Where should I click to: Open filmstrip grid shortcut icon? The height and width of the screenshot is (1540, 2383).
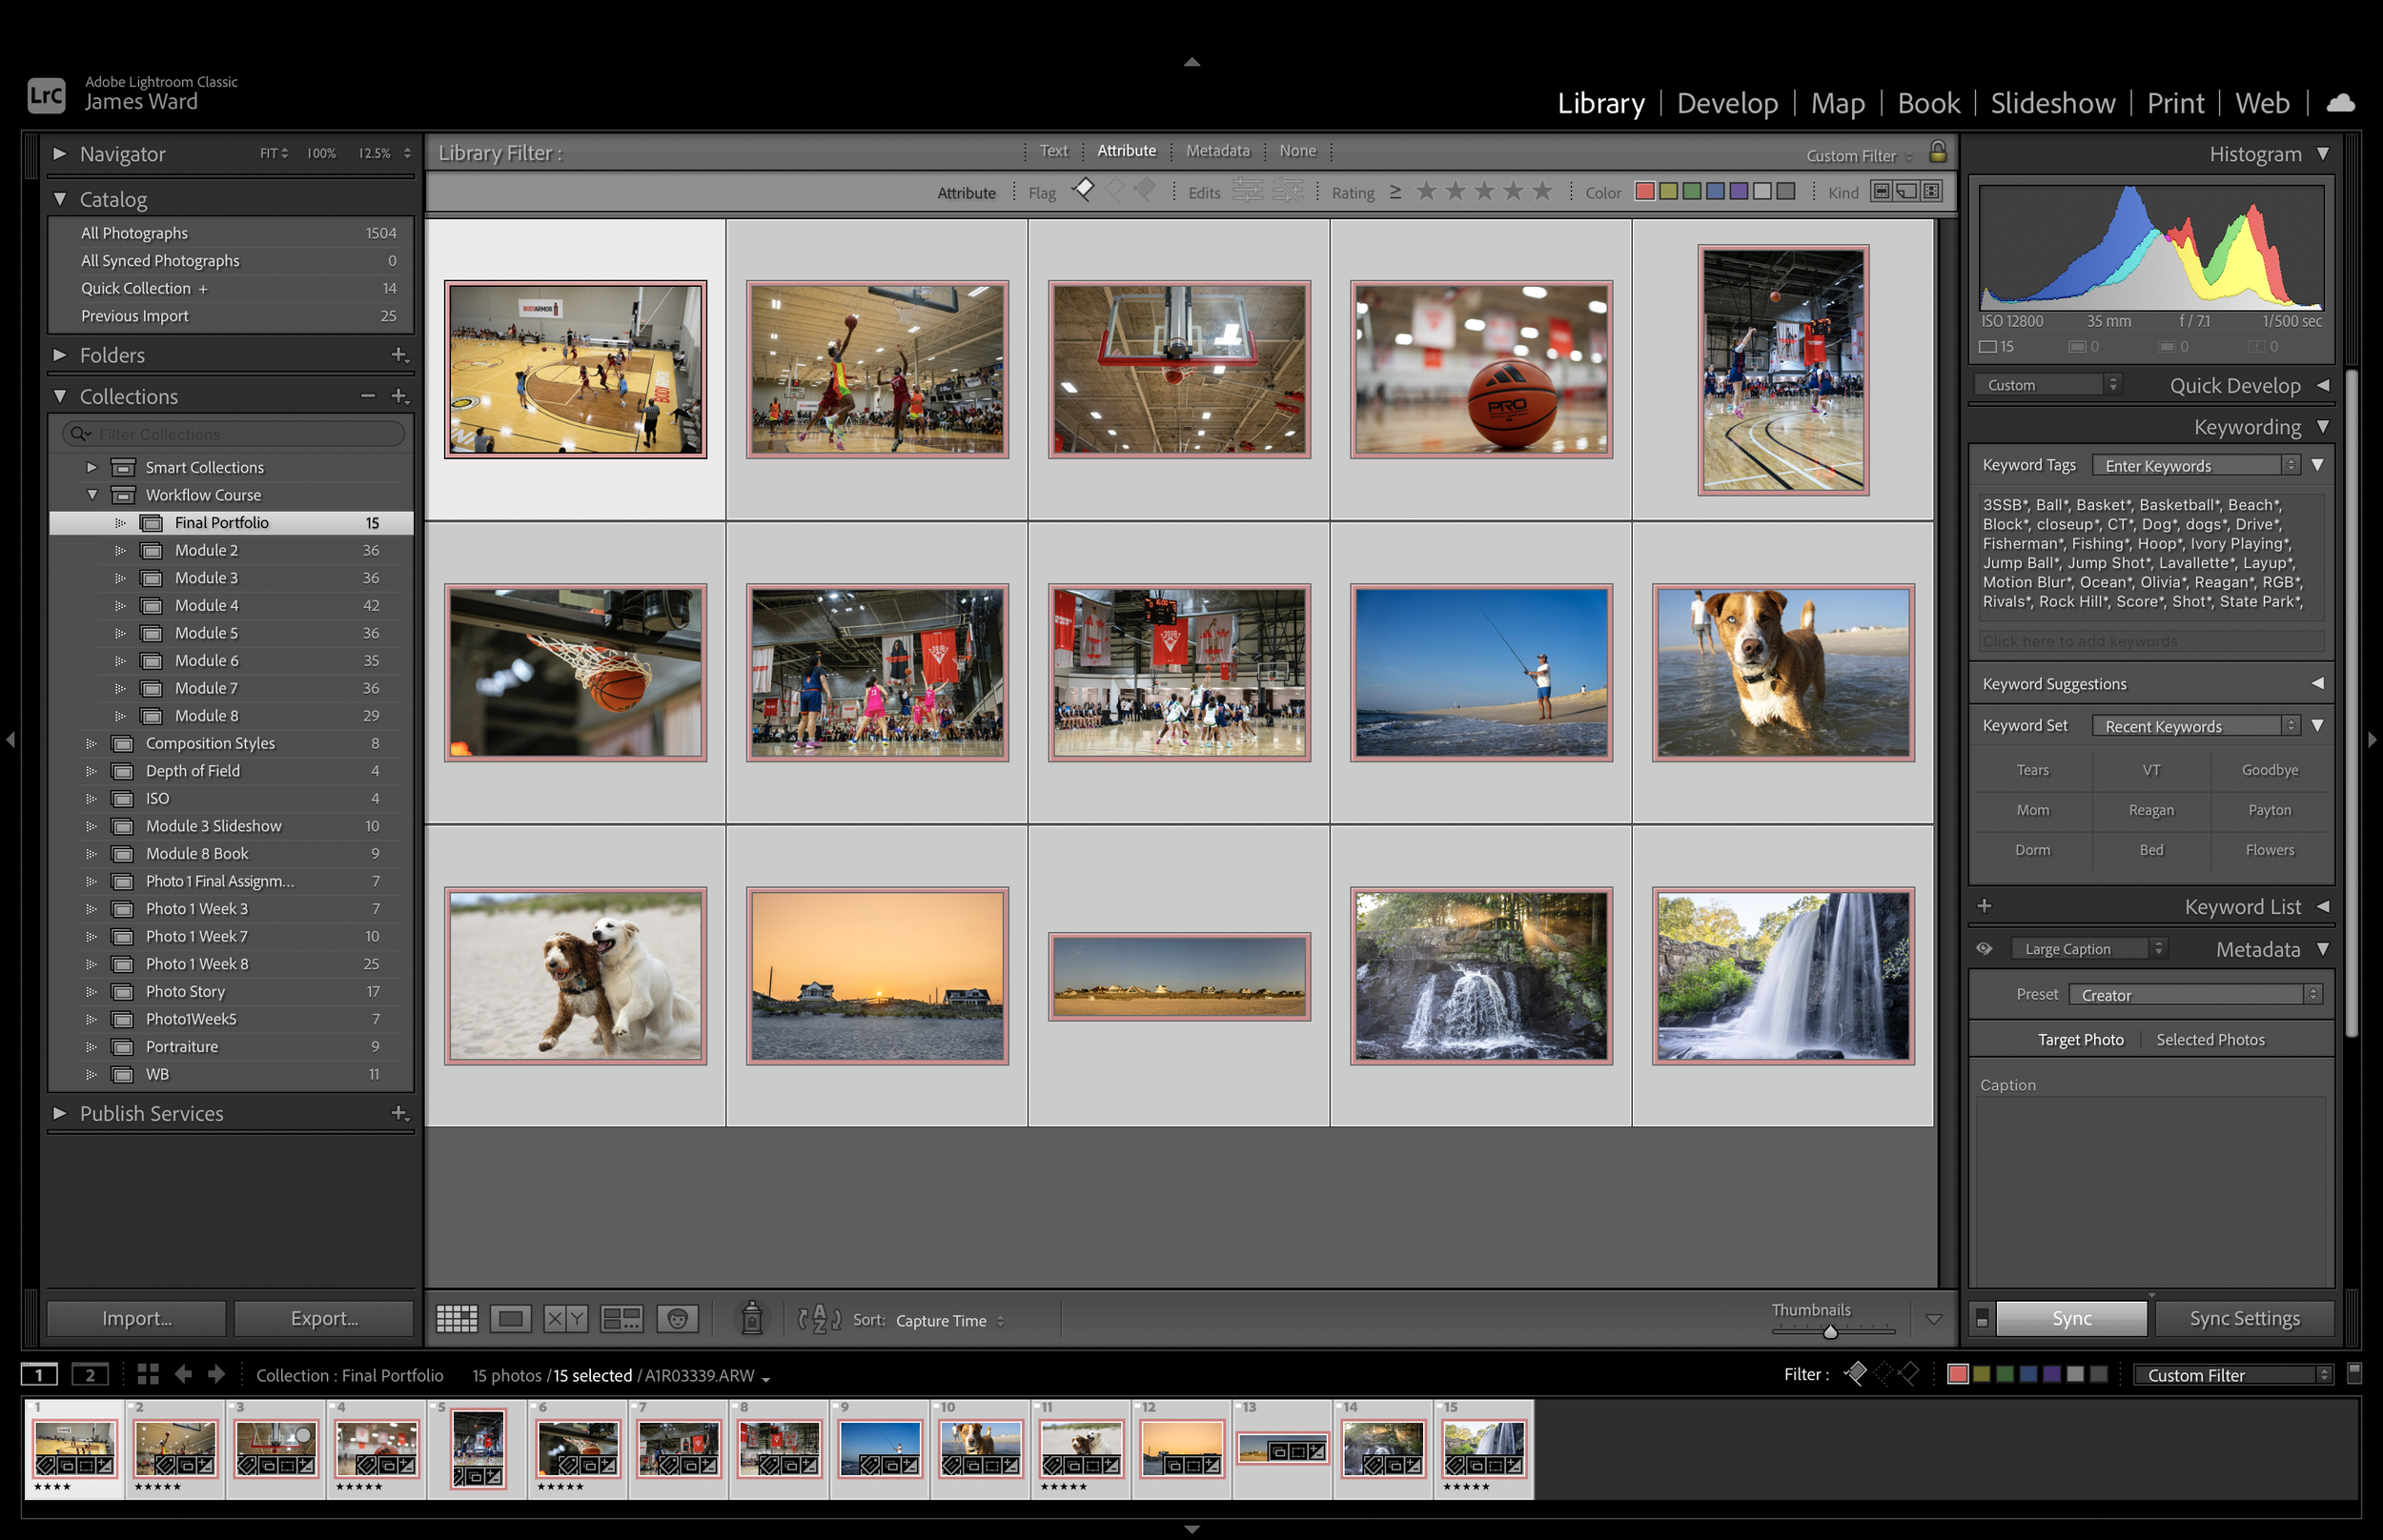[148, 1374]
